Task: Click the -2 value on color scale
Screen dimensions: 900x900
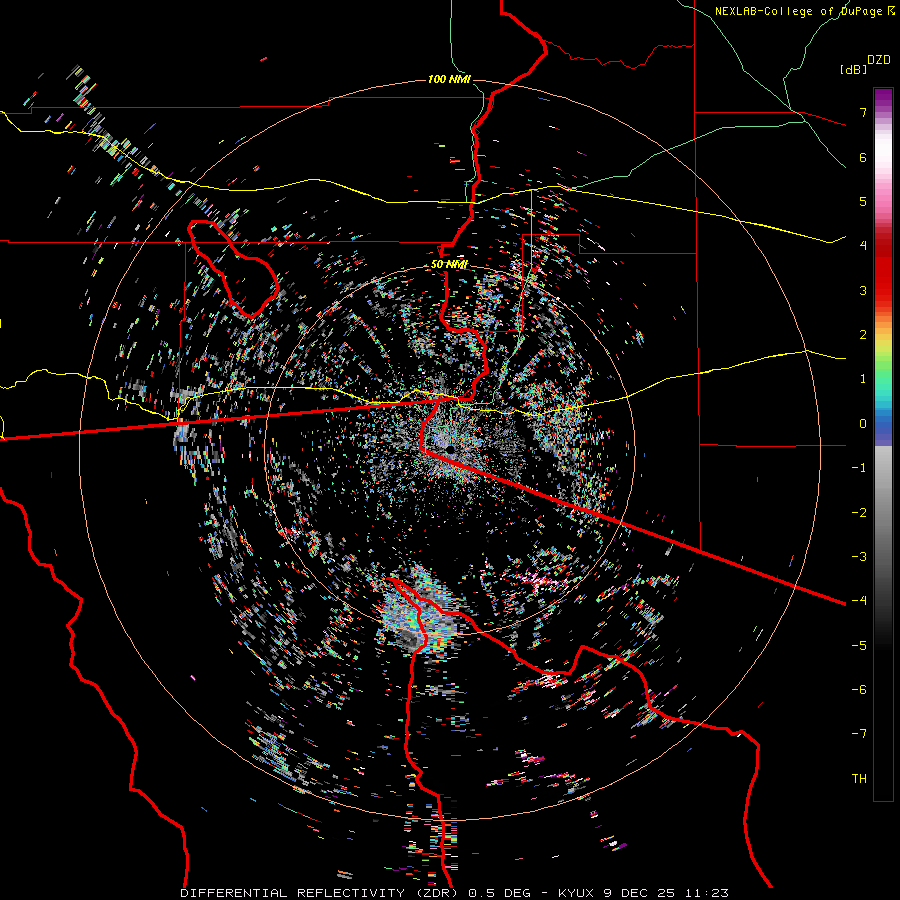Action: [859, 512]
